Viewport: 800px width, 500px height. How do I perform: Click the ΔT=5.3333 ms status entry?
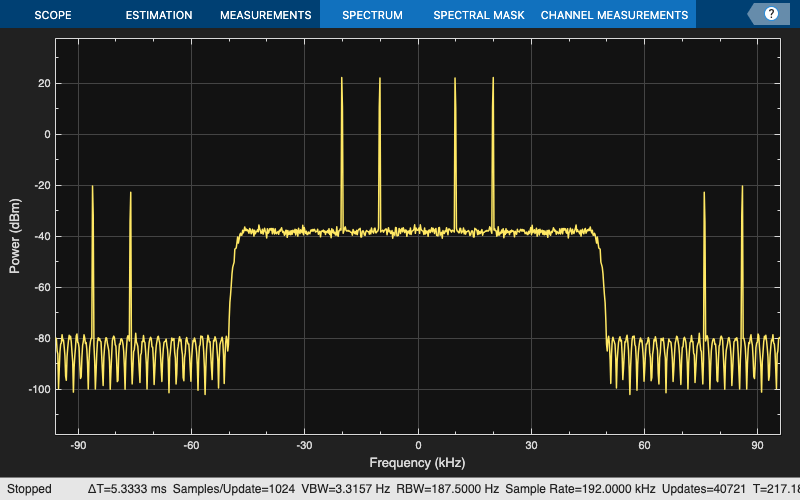click(x=127, y=489)
